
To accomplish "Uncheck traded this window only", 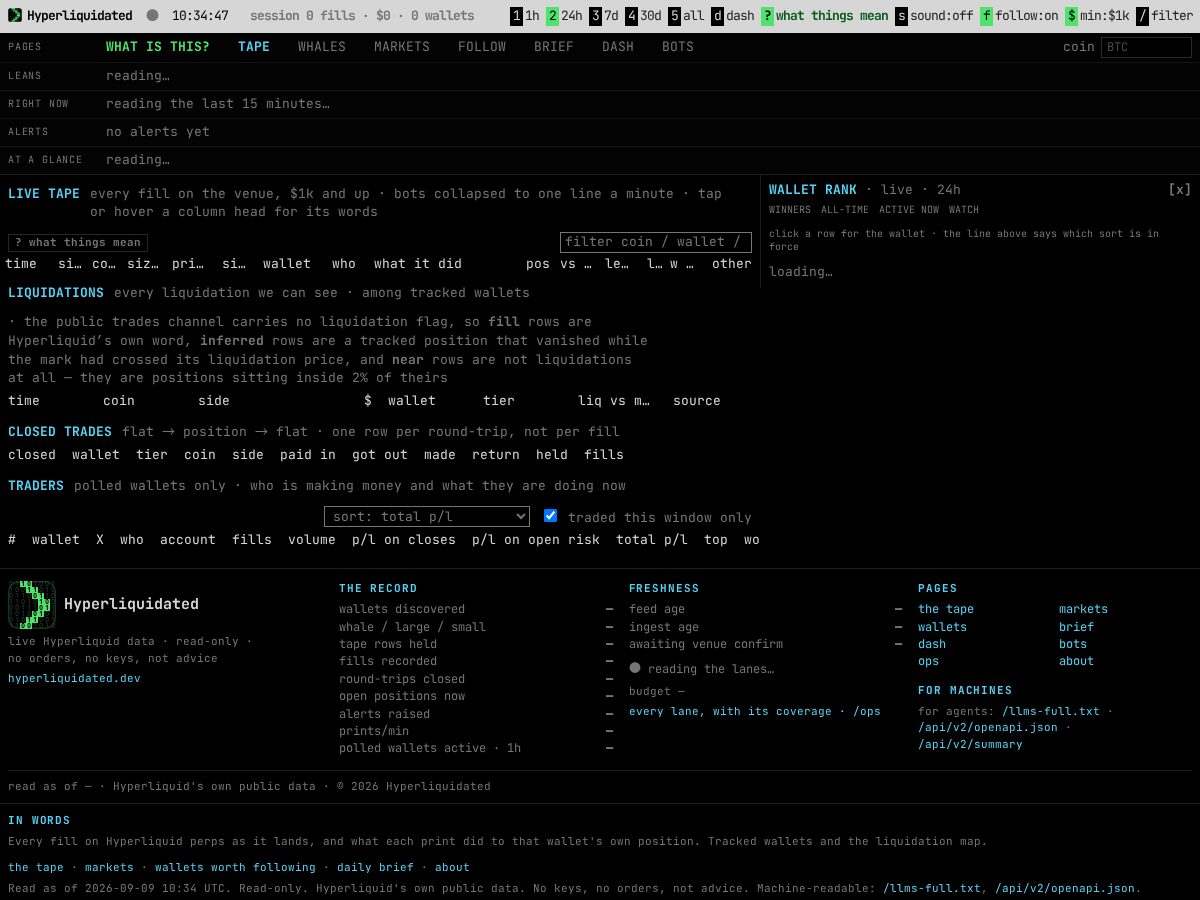I will point(550,516).
